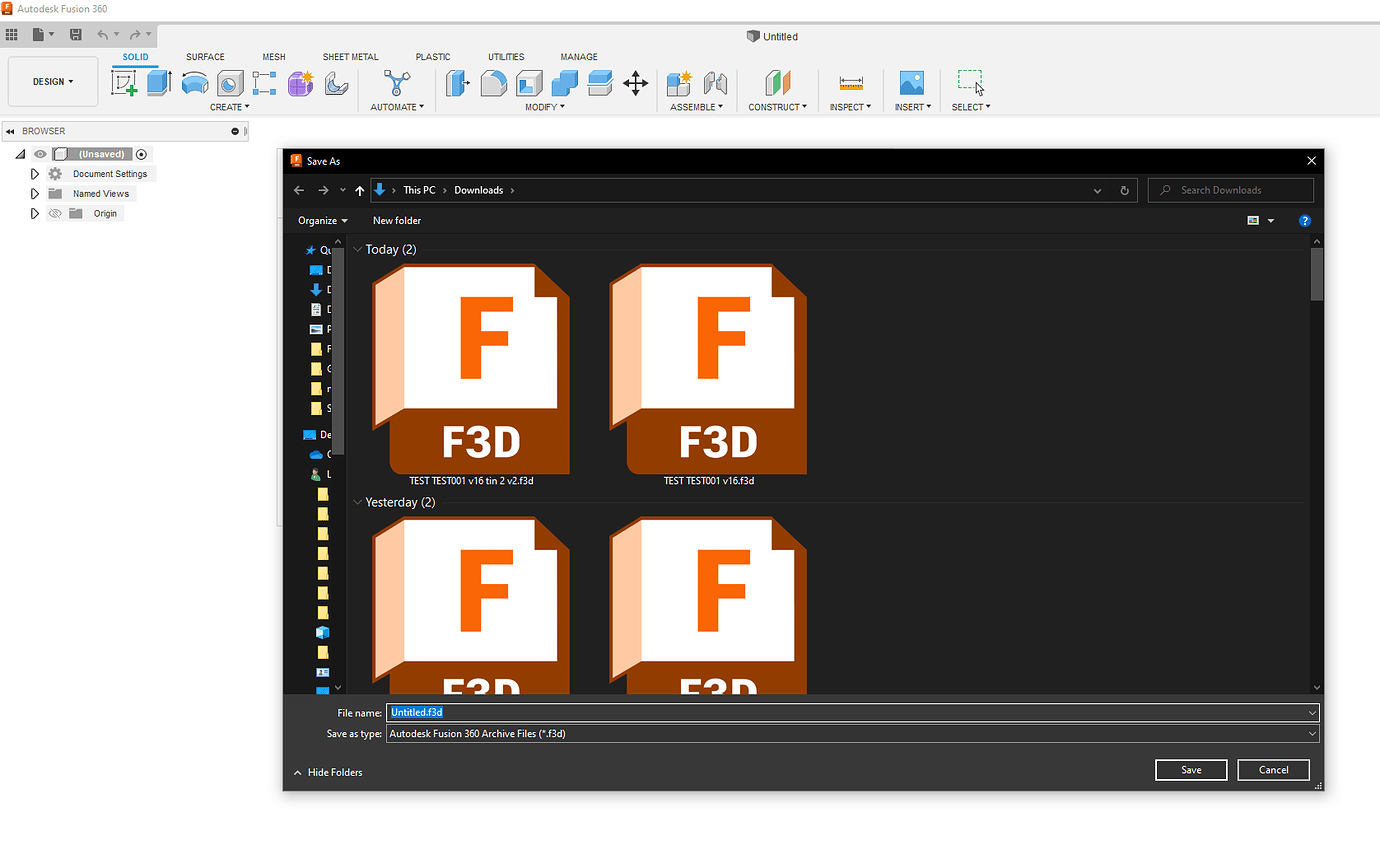Choose the Fillet tool
This screenshot has height=858, width=1380.
pyautogui.click(x=493, y=83)
